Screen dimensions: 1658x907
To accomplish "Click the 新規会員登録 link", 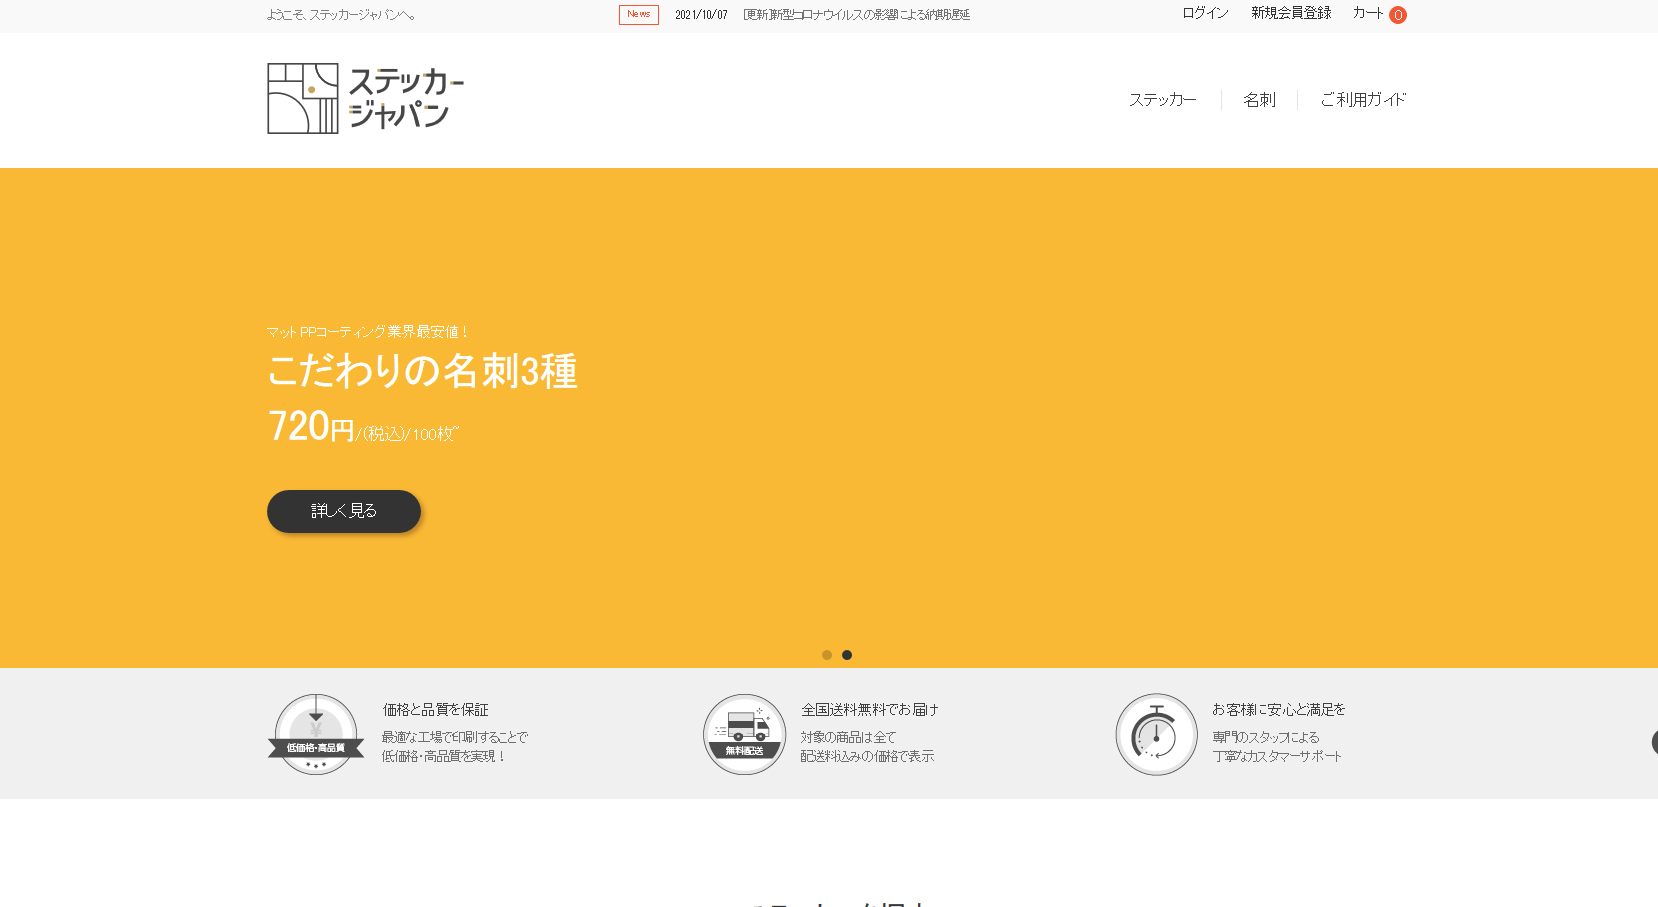I will click(1291, 13).
